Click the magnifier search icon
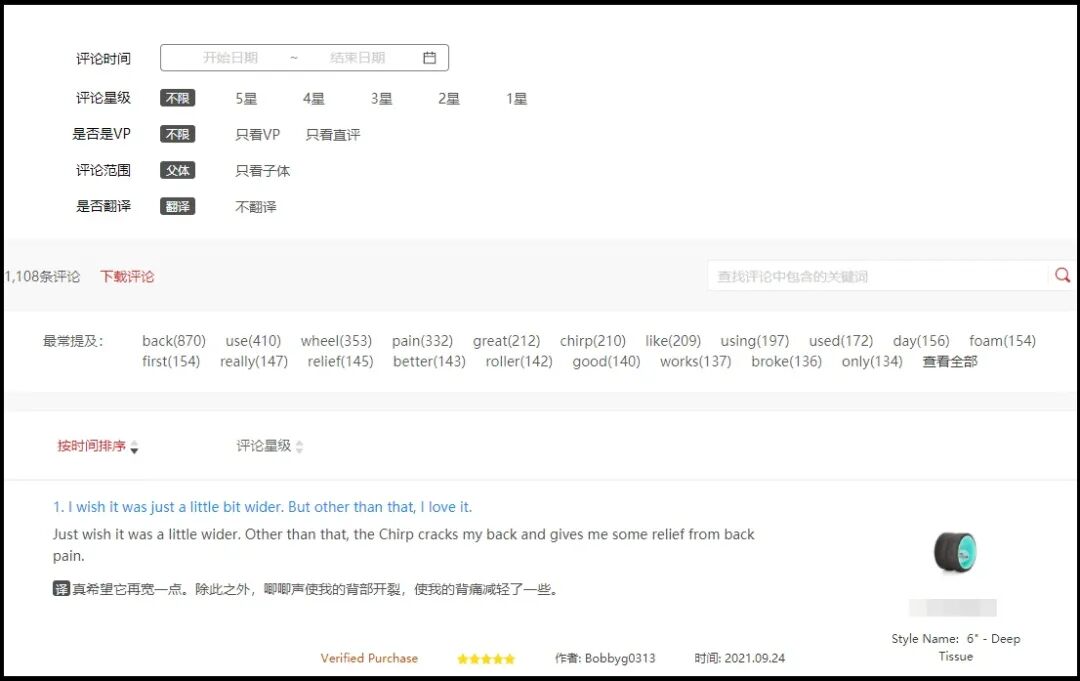This screenshot has height=681, width=1080. [x=1062, y=274]
